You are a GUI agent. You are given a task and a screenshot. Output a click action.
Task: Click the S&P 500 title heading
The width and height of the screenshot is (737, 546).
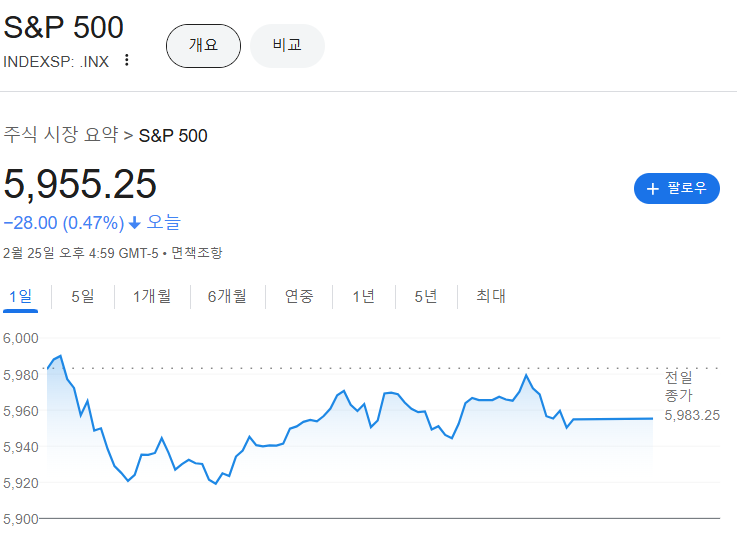pyautogui.click(x=63, y=27)
